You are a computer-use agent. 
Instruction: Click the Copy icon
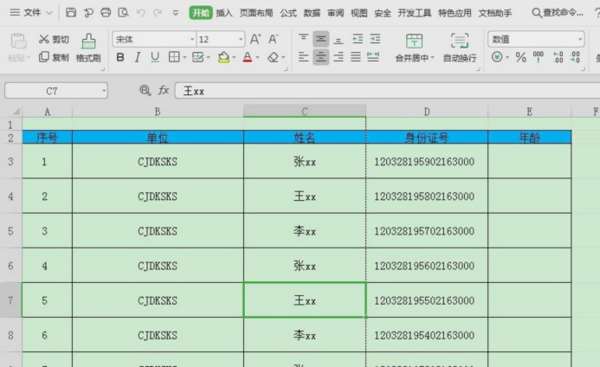tap(44, 57)
